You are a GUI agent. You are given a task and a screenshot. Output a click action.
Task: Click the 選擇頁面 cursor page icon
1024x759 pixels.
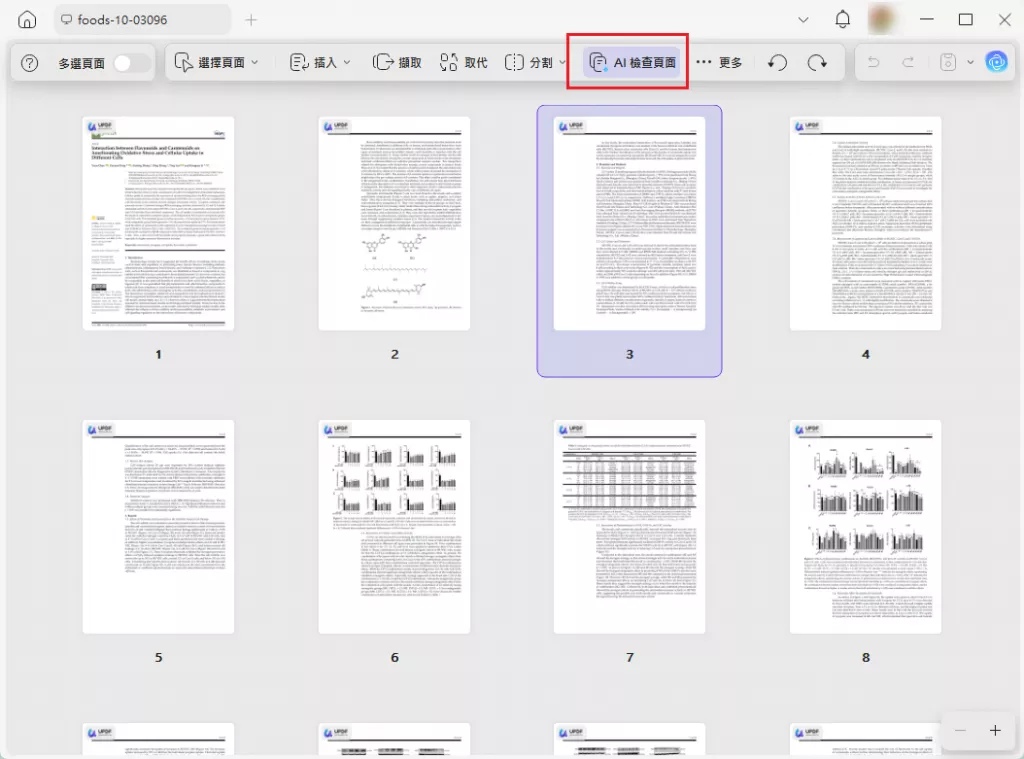coord(184,63)
